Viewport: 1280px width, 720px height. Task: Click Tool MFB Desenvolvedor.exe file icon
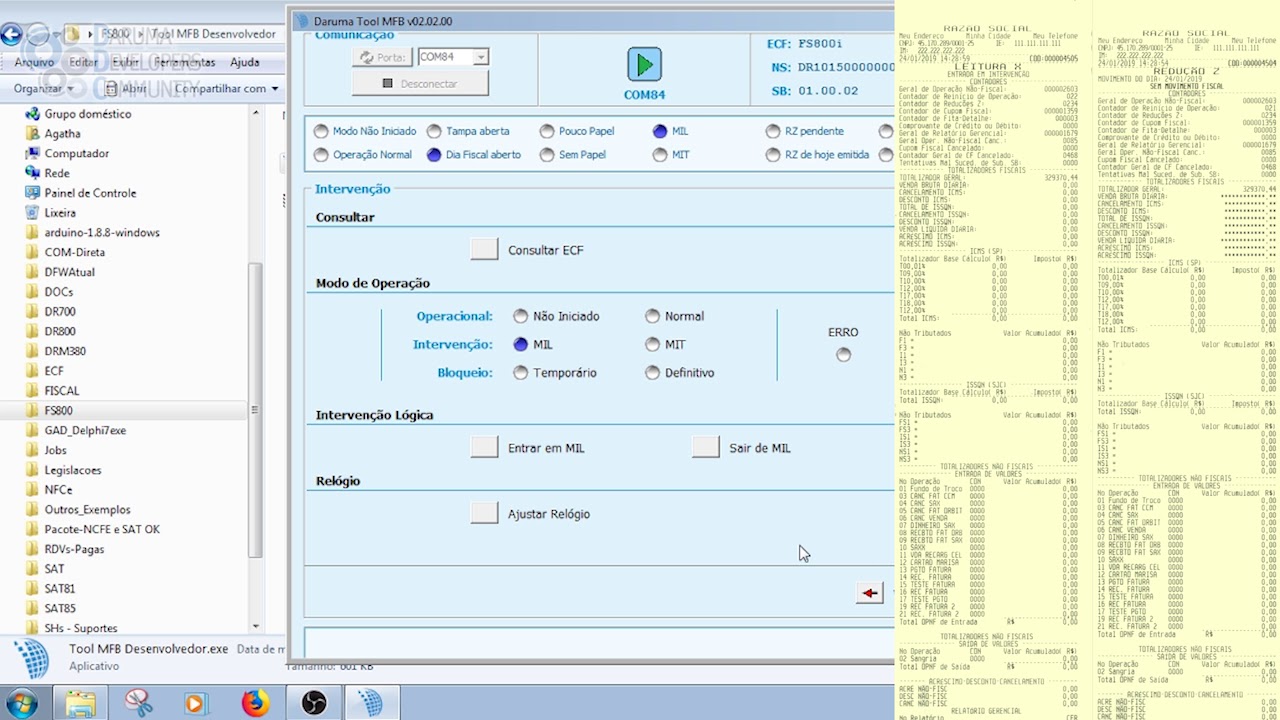30,659
